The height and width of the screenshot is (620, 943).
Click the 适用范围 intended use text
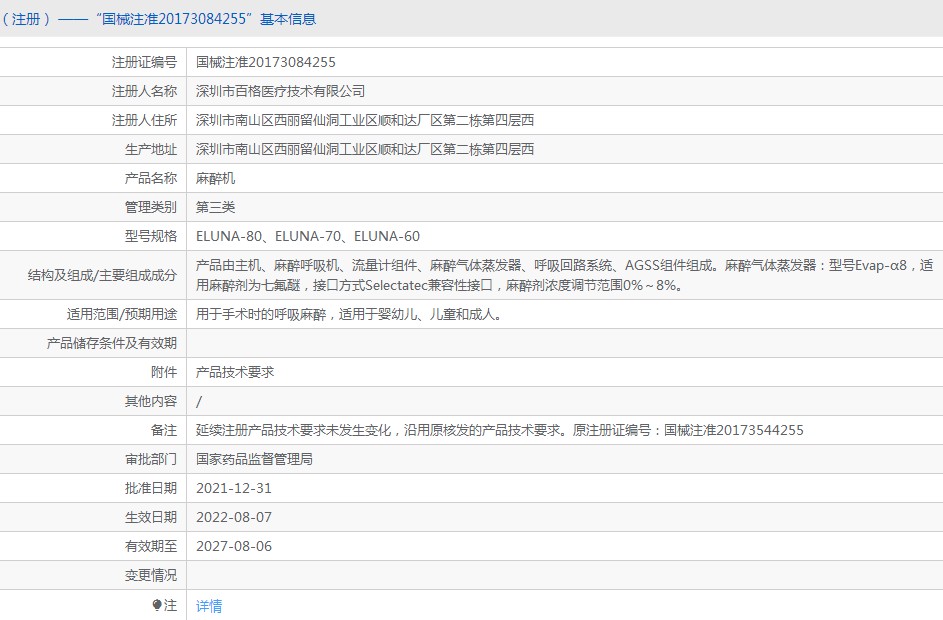tap(348, 314)
